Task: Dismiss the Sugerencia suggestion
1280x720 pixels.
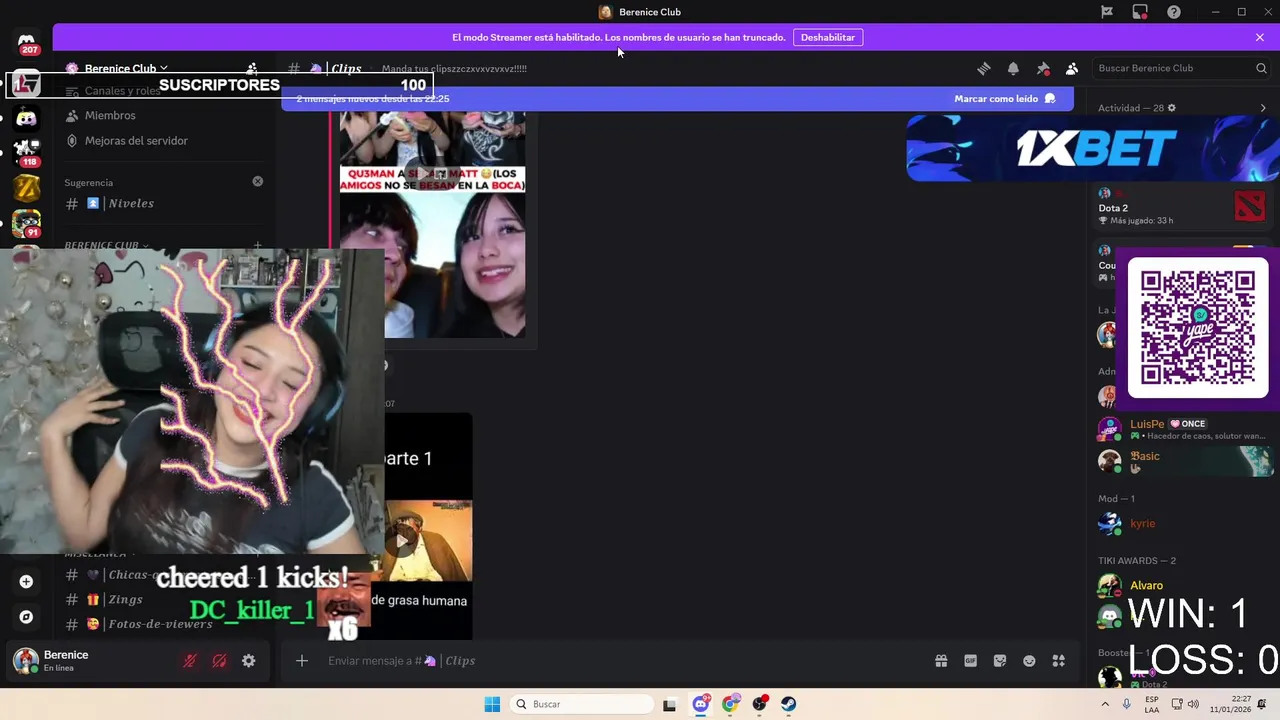Action: [x=258, y=182]
